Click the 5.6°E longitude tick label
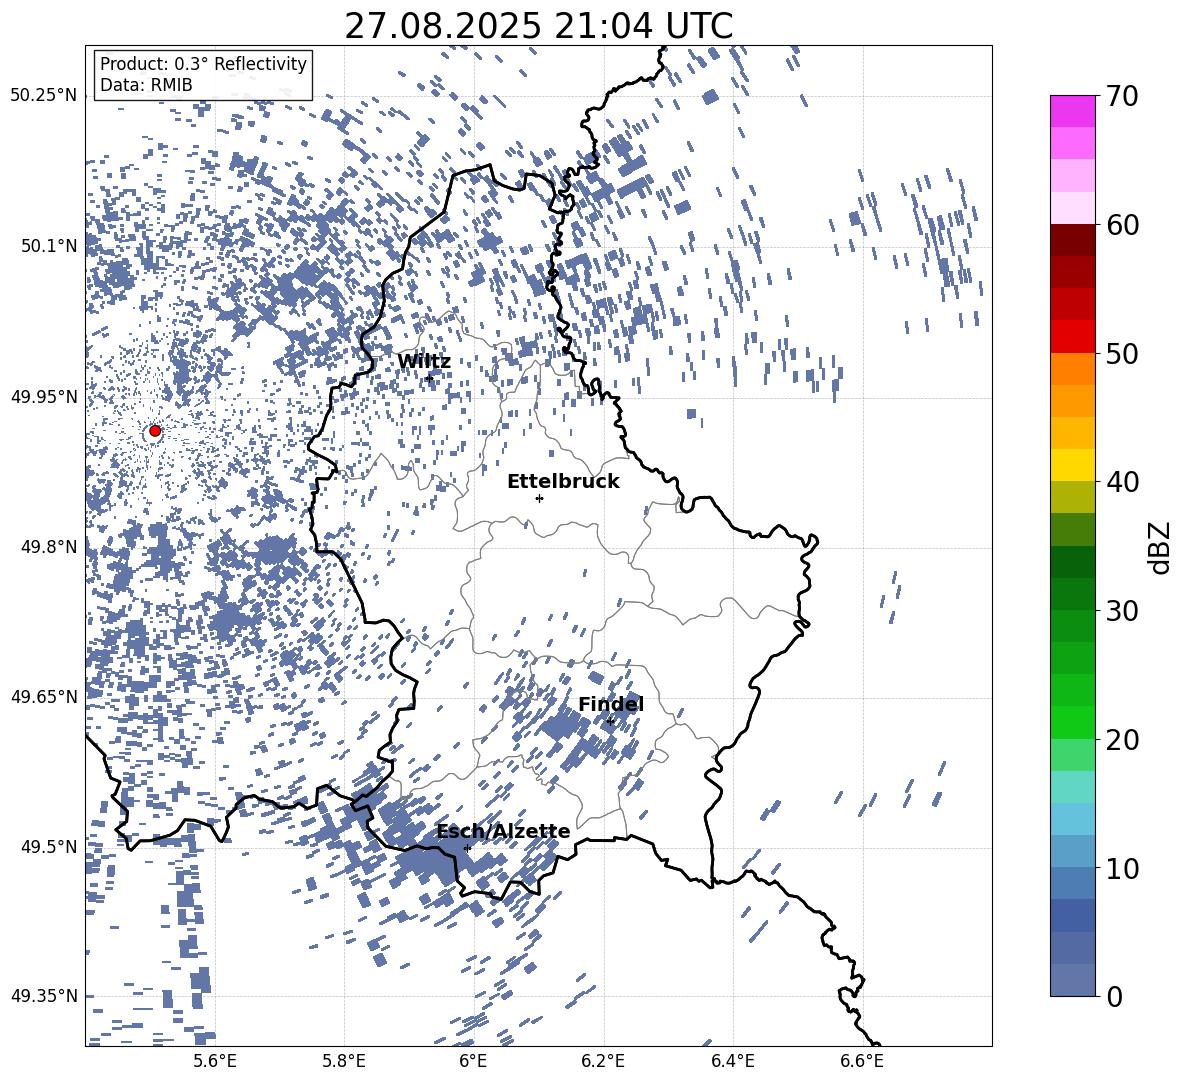The height and width of the screenshot is (1081, 1184). pyautogui.click(x=214, y=1061)
